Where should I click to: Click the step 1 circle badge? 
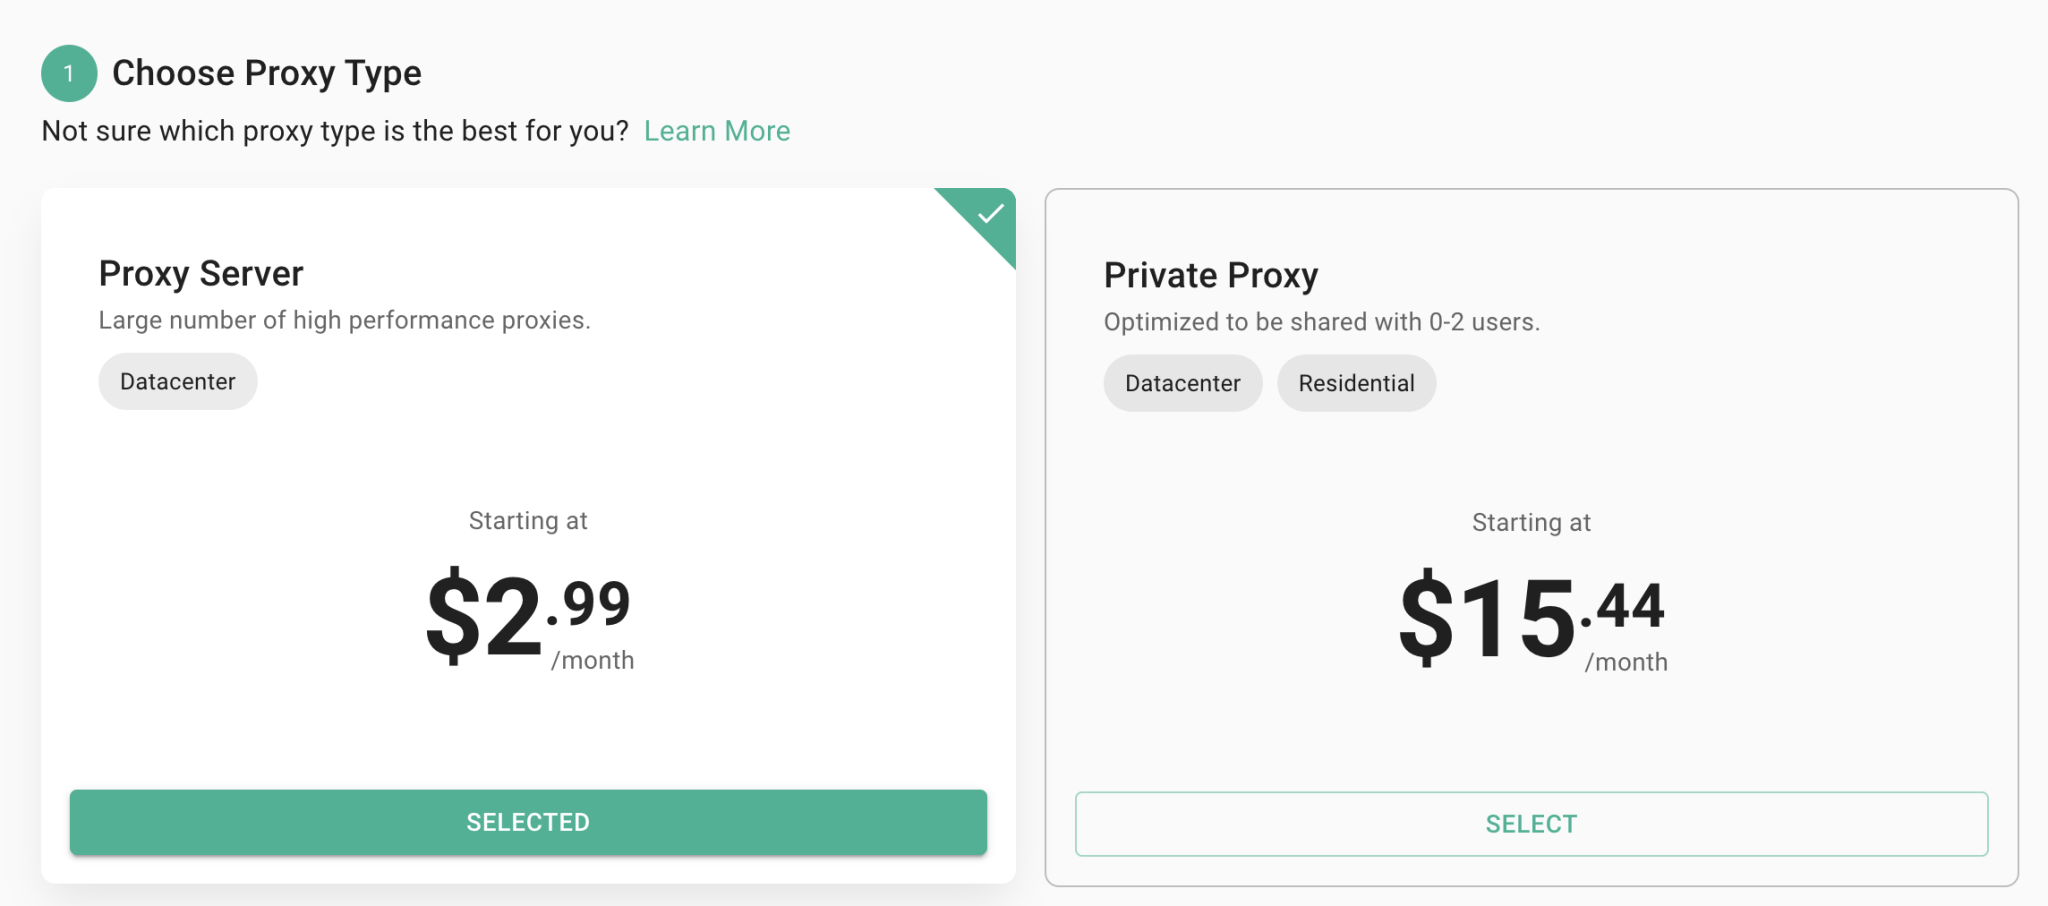(67, 73)
